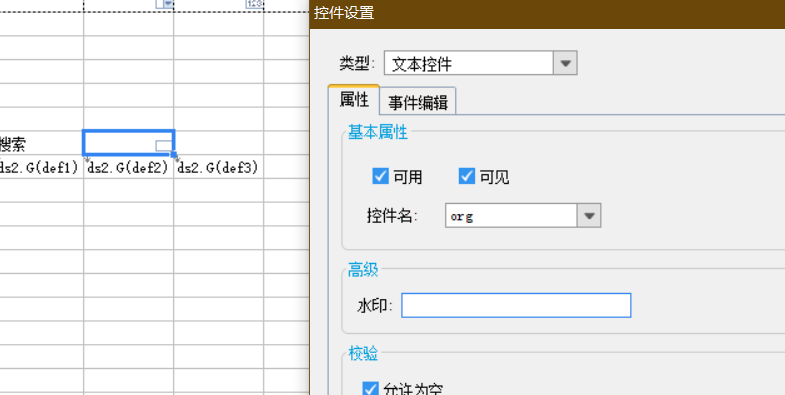This screenshot has height=395, width=785.
Task: Click the 校验 group label
Action: (363, 353)
